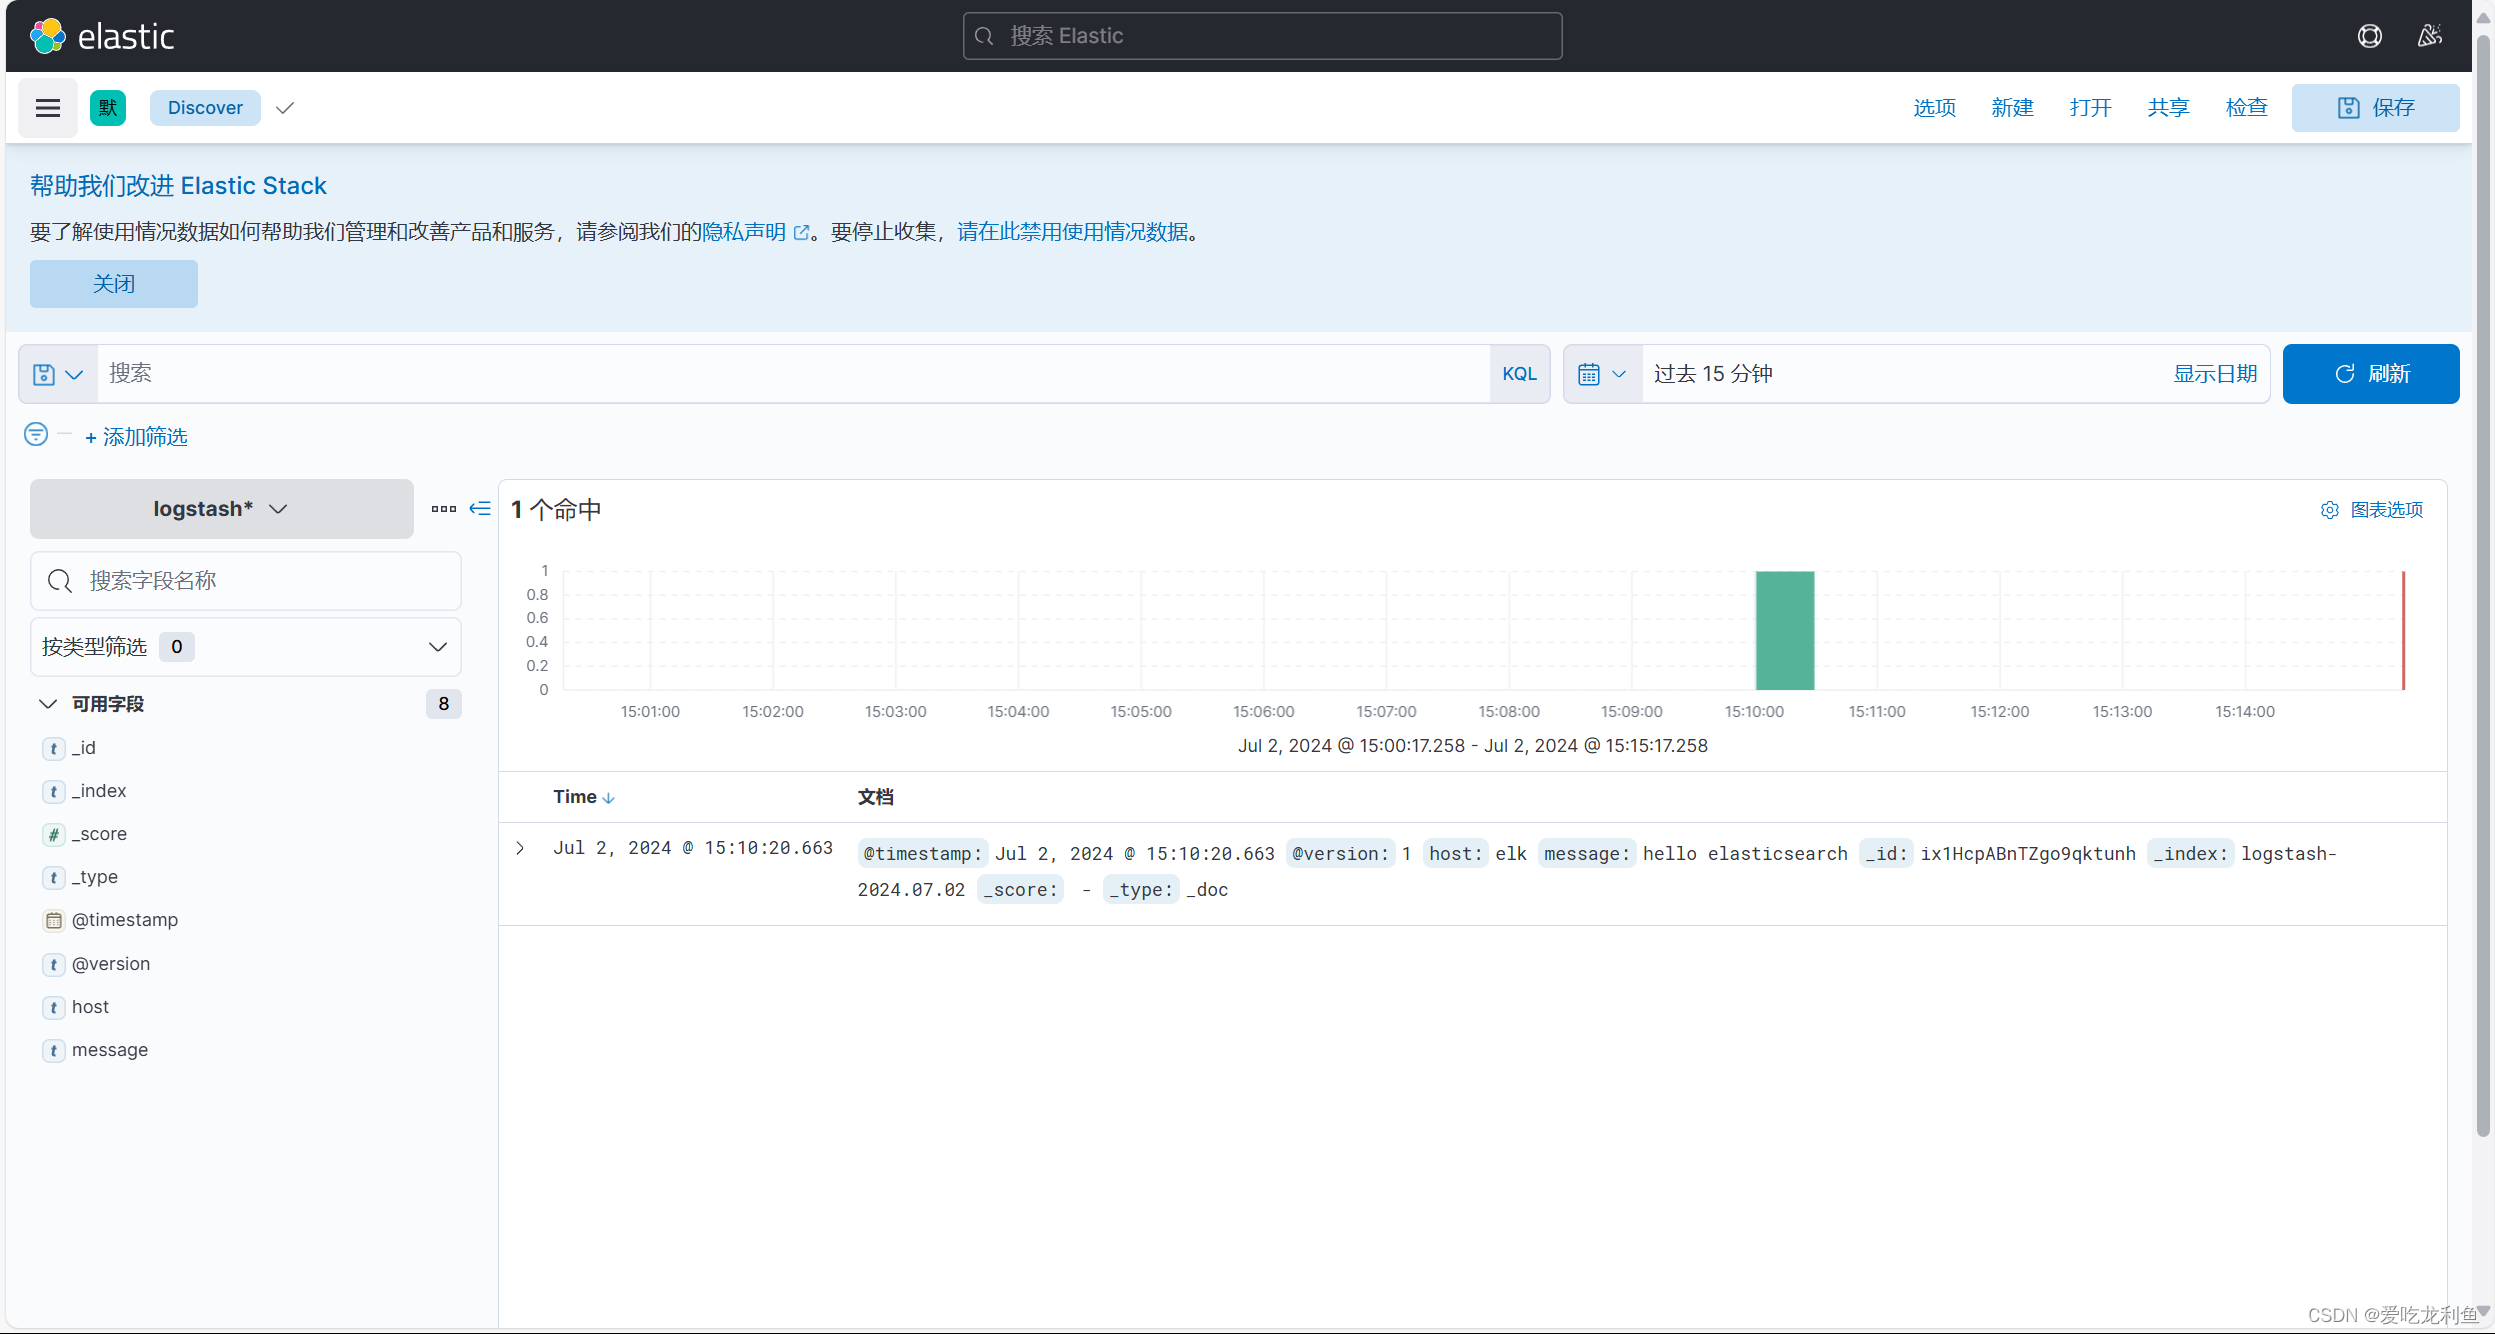The image size is (2495, 1334).
Task: Click the Refresh button
Action: tap(2371, 374)
